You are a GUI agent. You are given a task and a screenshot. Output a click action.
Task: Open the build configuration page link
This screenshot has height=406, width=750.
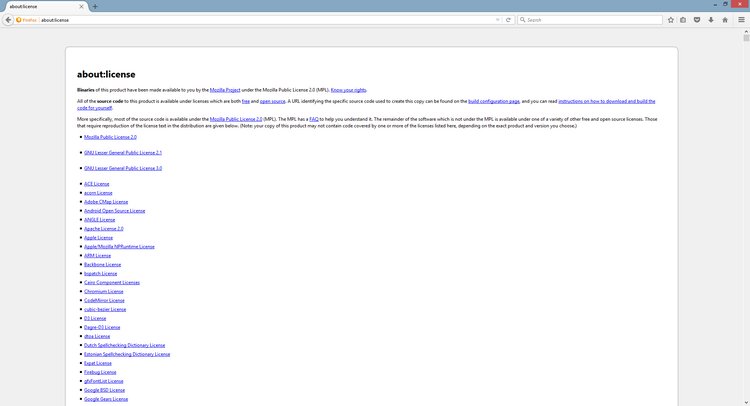494,101
